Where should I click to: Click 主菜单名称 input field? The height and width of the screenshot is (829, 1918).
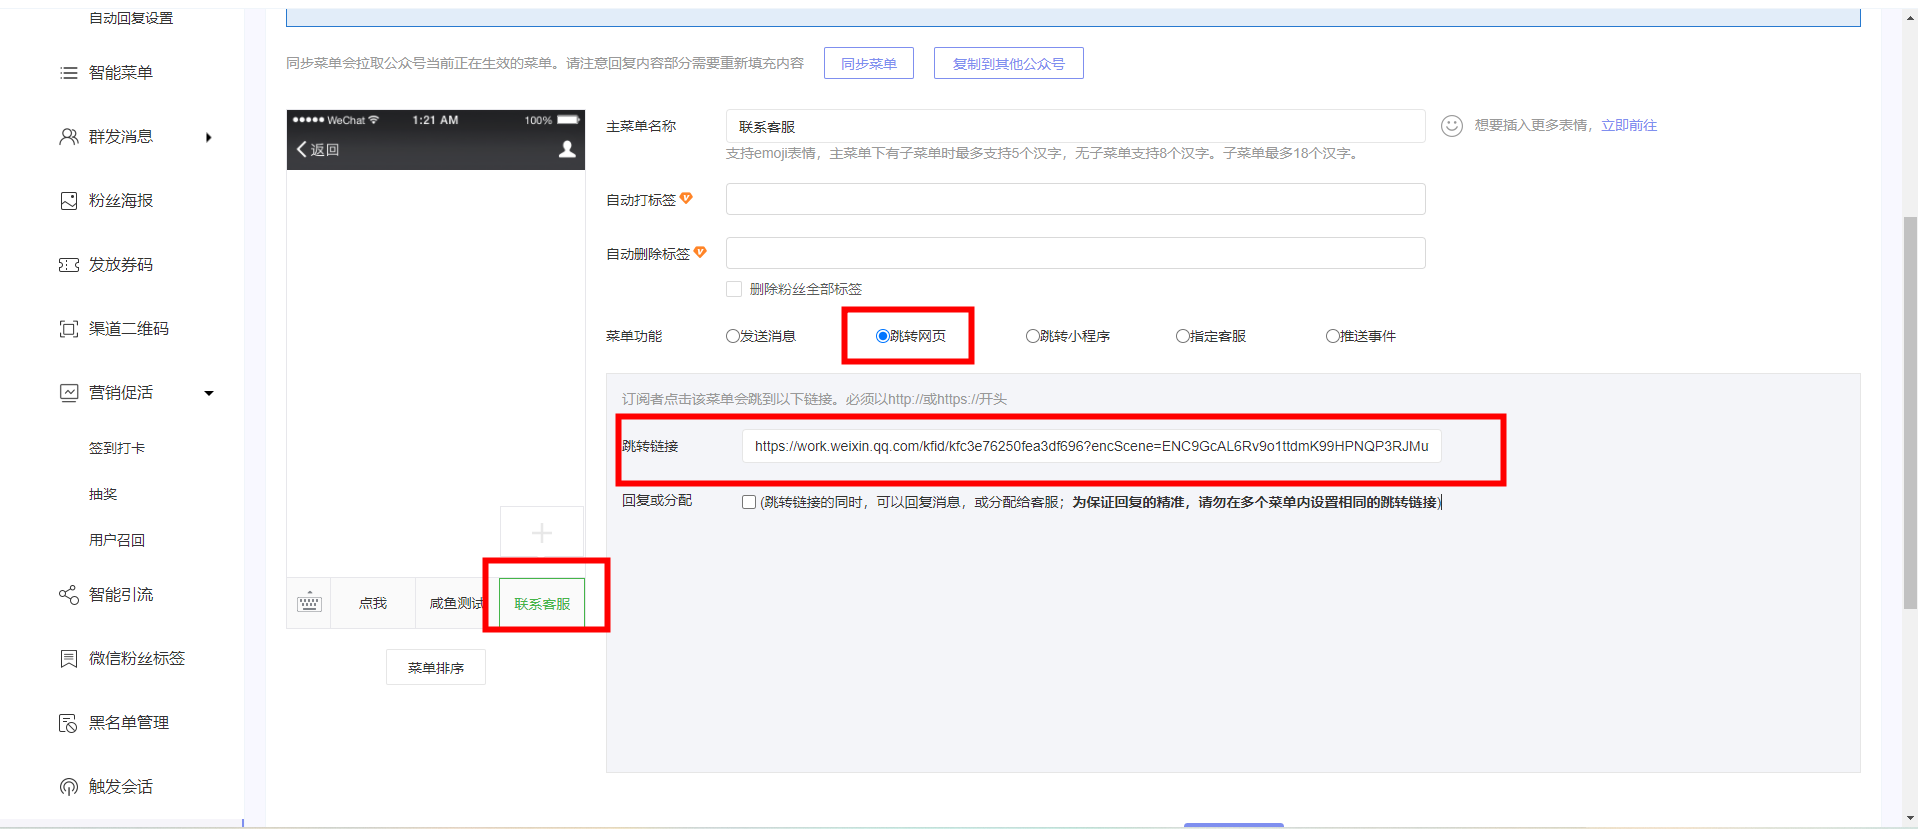(1075, 126)
